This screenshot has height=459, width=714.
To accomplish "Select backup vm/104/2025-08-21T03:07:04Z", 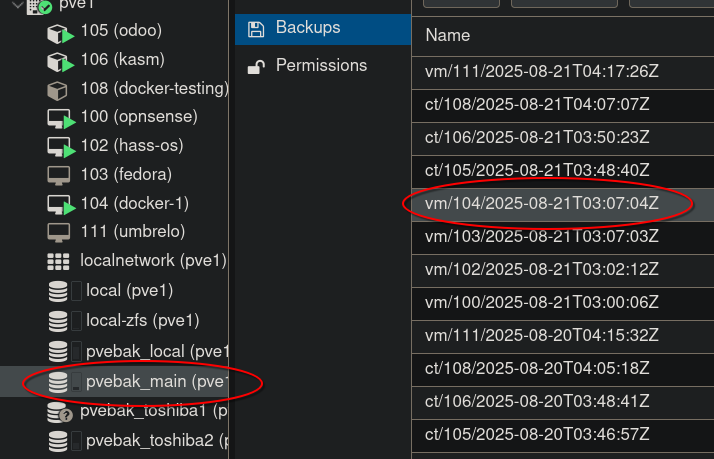I will pyautogui.click(x=541, y=203).
